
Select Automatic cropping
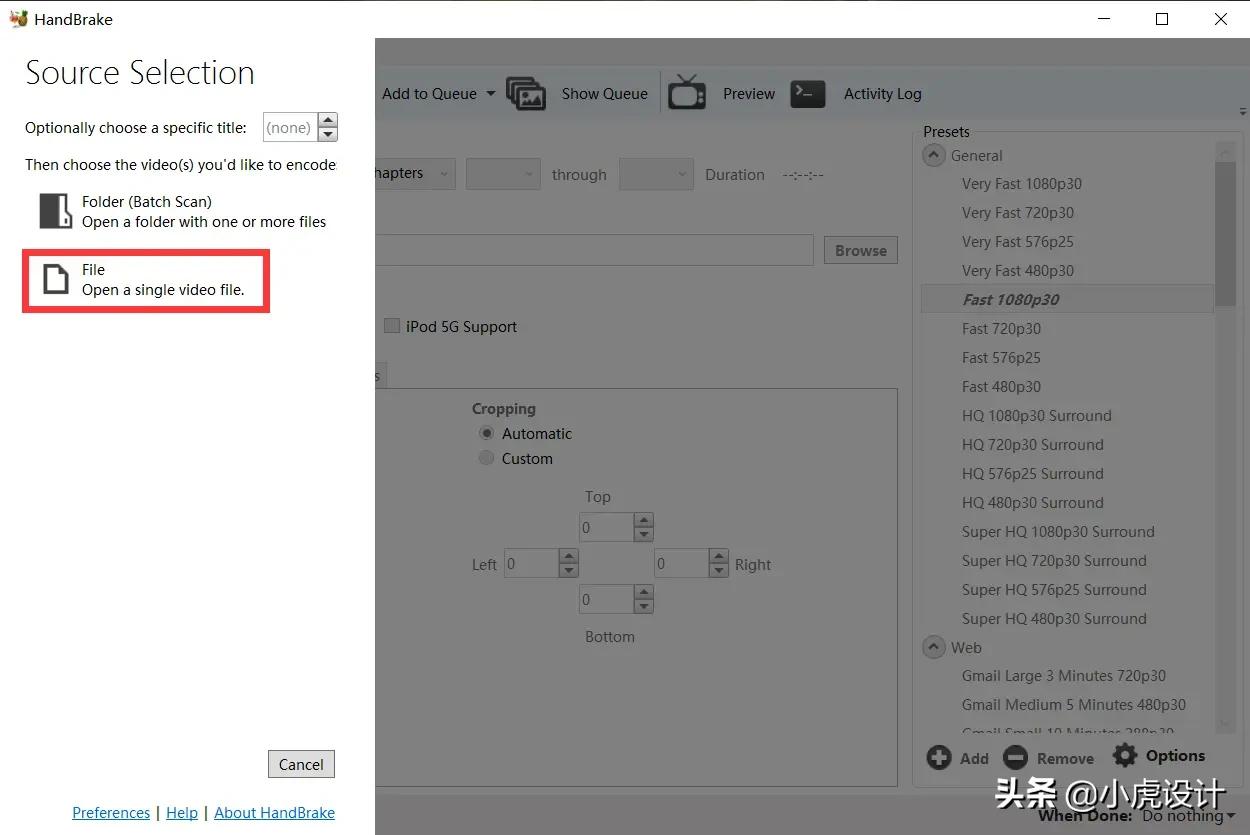(487, 433)
